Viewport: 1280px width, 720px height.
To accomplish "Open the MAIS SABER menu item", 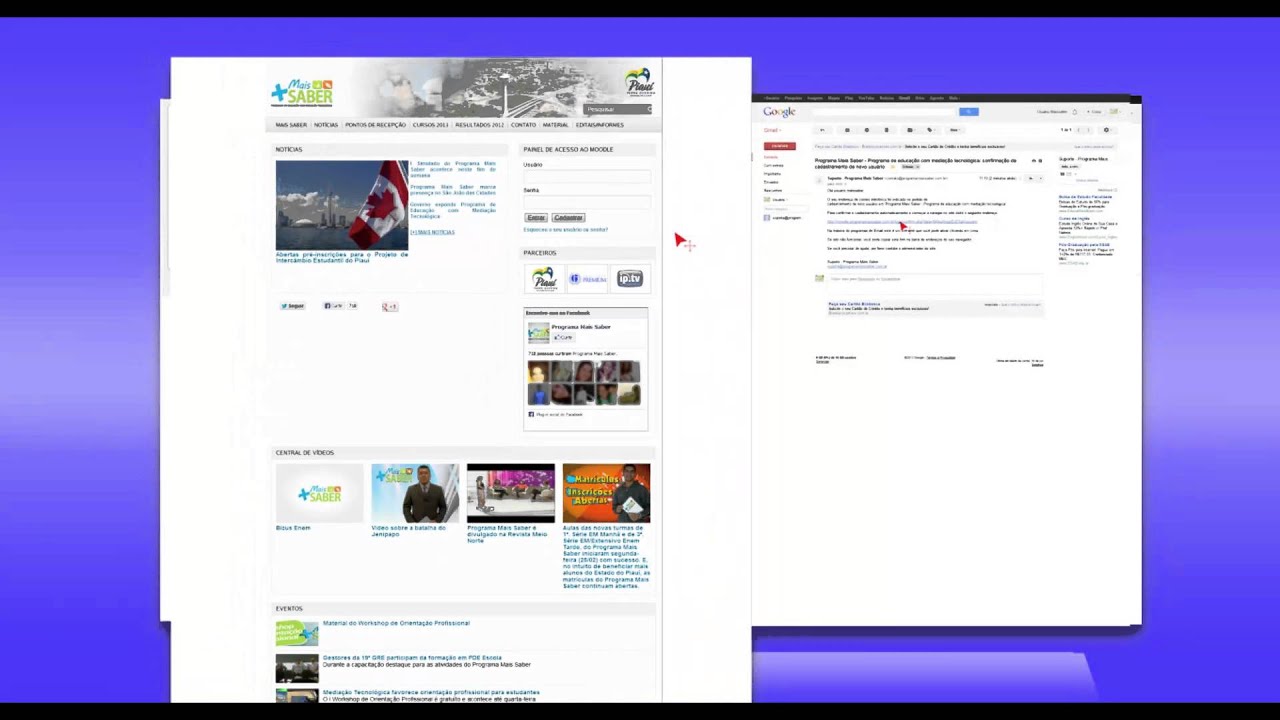I will (291, 125).
